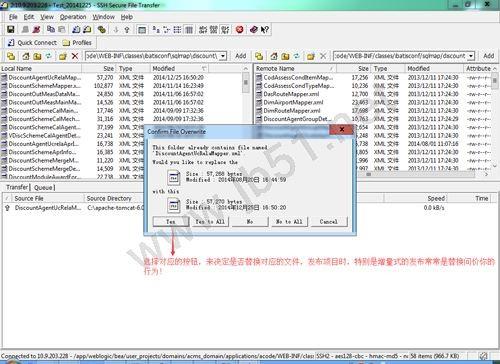The height and width of the screenshot is (364, 500).
Task: Switch to small icons view
Action: pos(167,29)
